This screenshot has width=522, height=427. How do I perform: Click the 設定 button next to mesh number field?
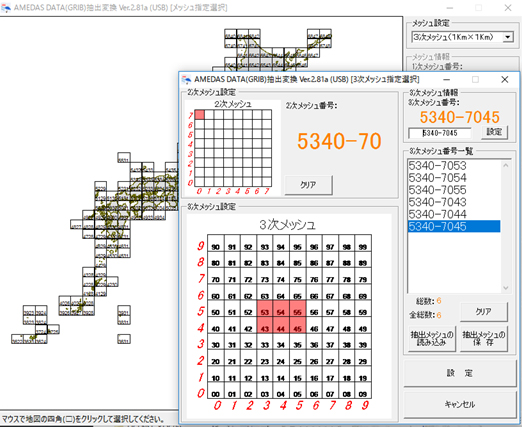pyautogui.click(x=494, y=132)
